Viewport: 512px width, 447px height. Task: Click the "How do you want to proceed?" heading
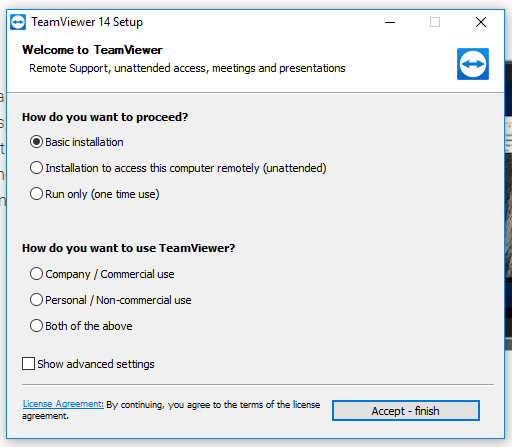click(x=105, y=117)
